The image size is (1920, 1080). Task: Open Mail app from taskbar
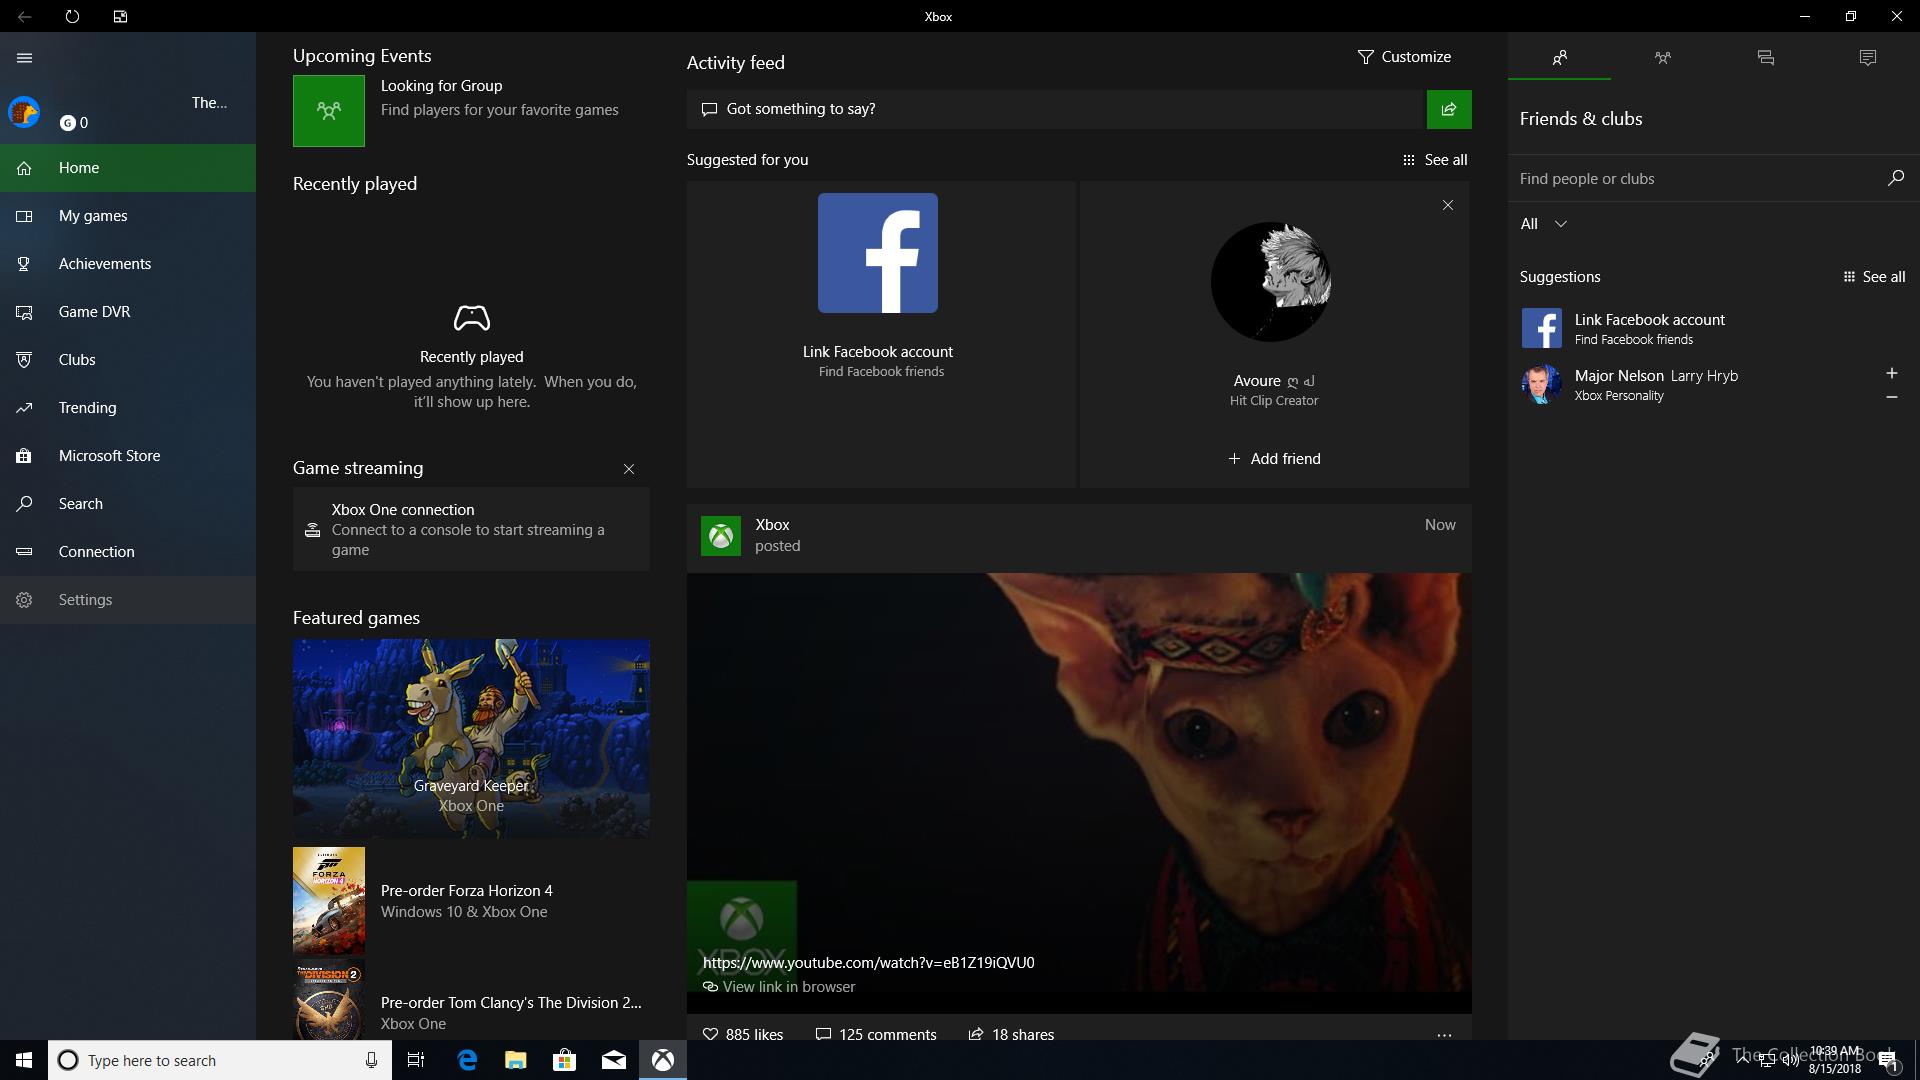[614, 1060]
